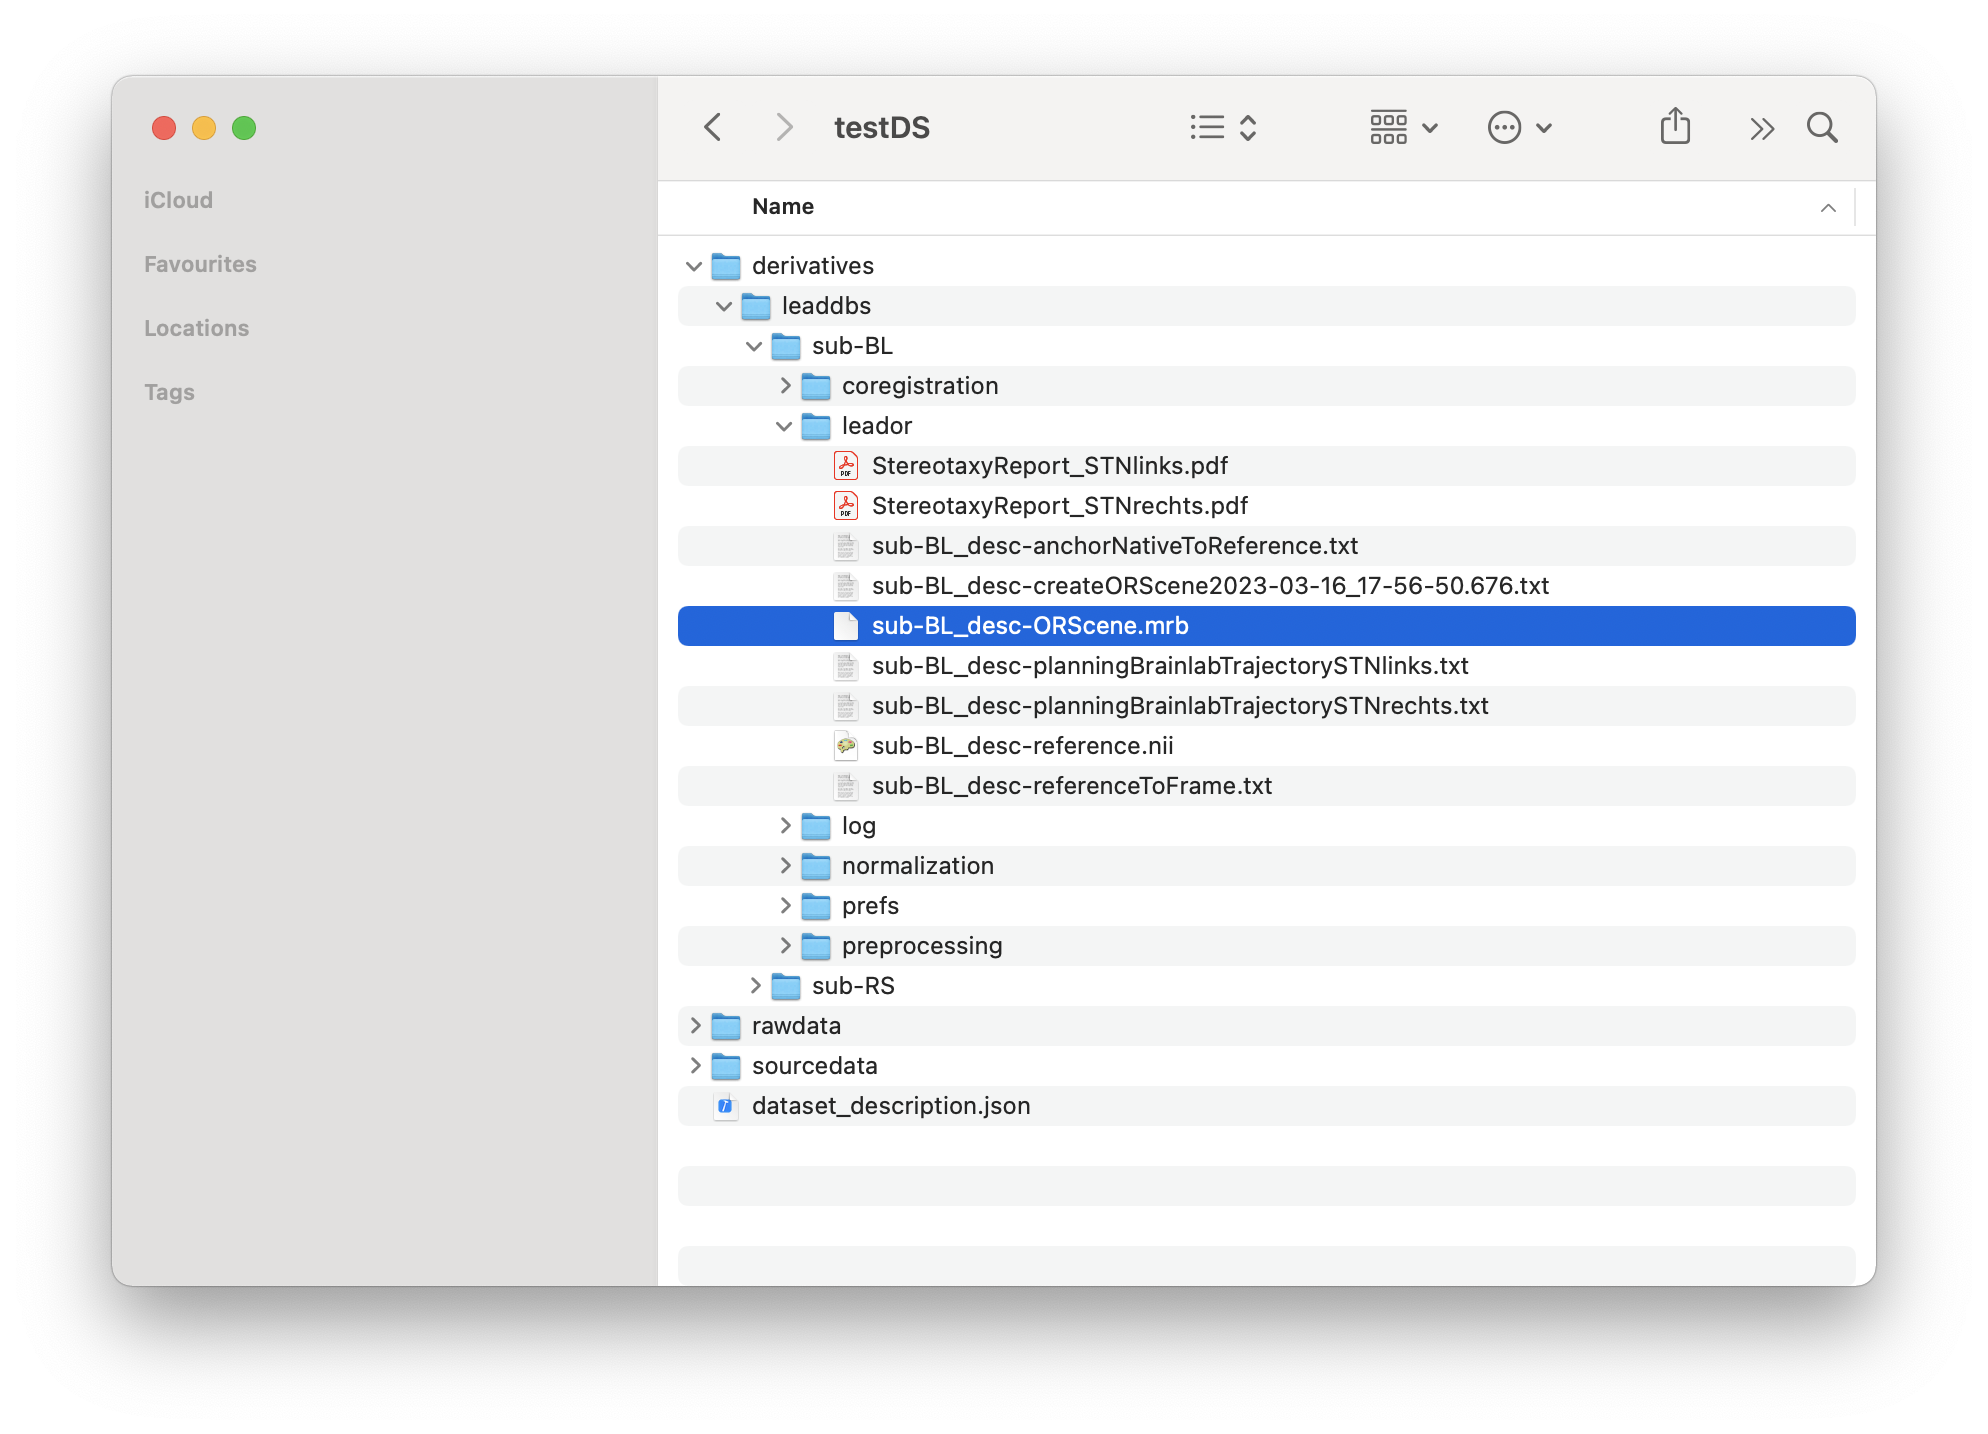Sort by the Name column header
The height and width of the screenshot is (1434, 1988).
click(x=783, y=207)
